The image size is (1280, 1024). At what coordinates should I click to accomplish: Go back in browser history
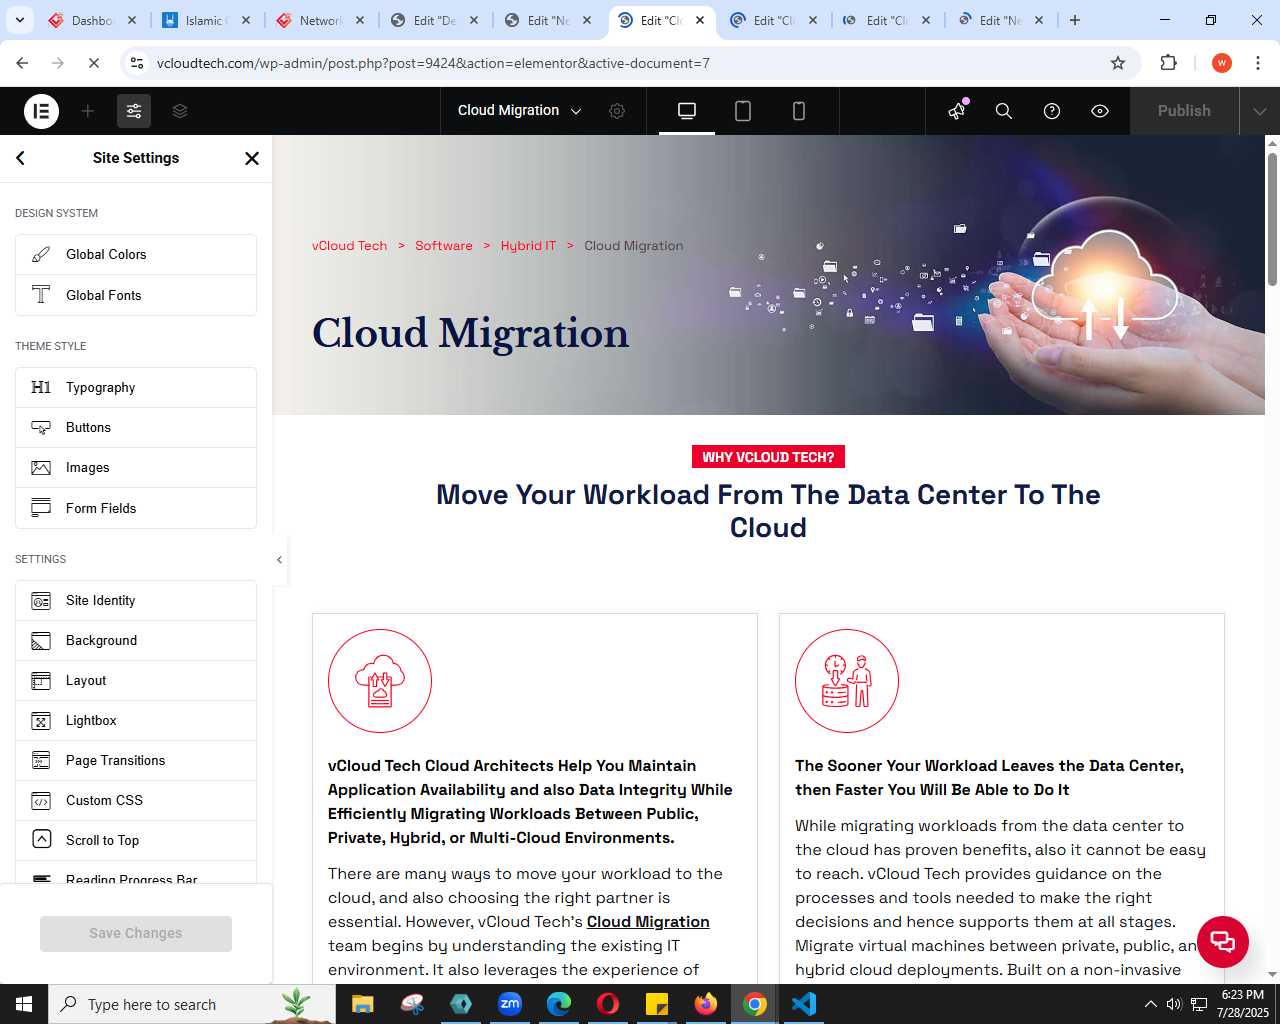point(22,63)
